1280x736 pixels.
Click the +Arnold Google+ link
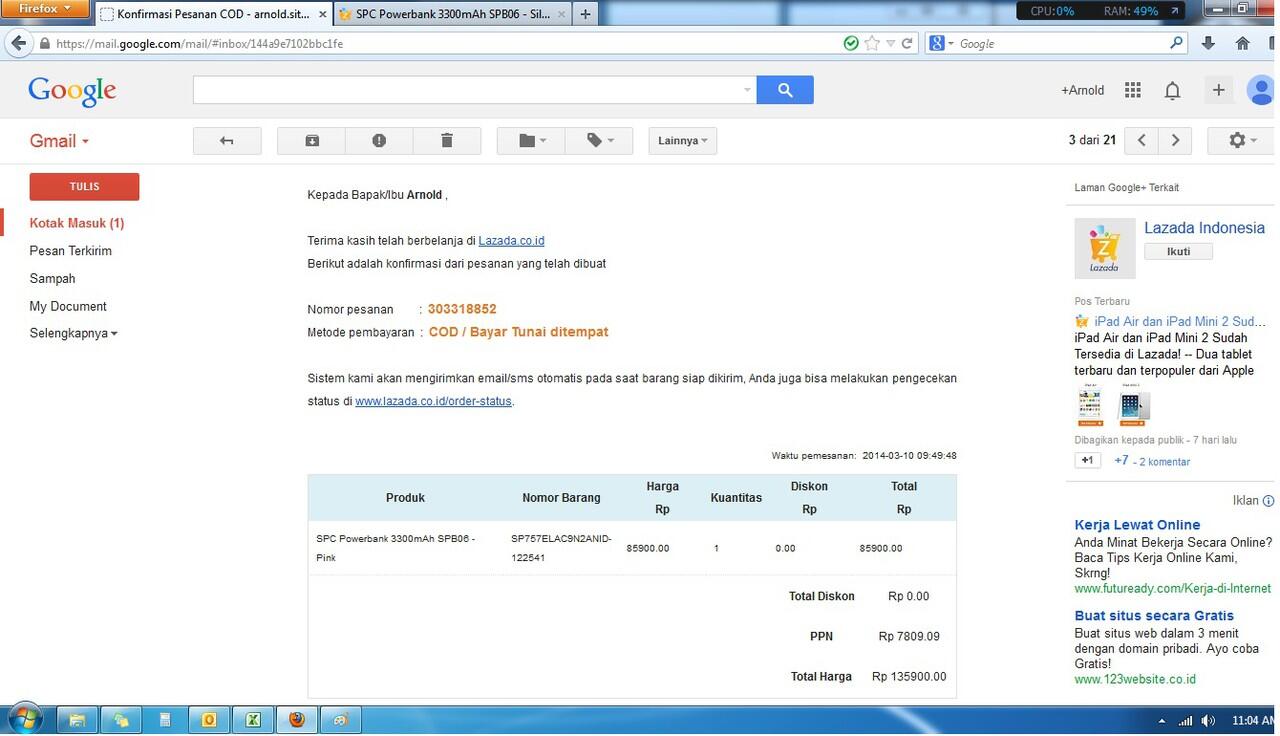pyautogui.click(x=1083, y=90)
